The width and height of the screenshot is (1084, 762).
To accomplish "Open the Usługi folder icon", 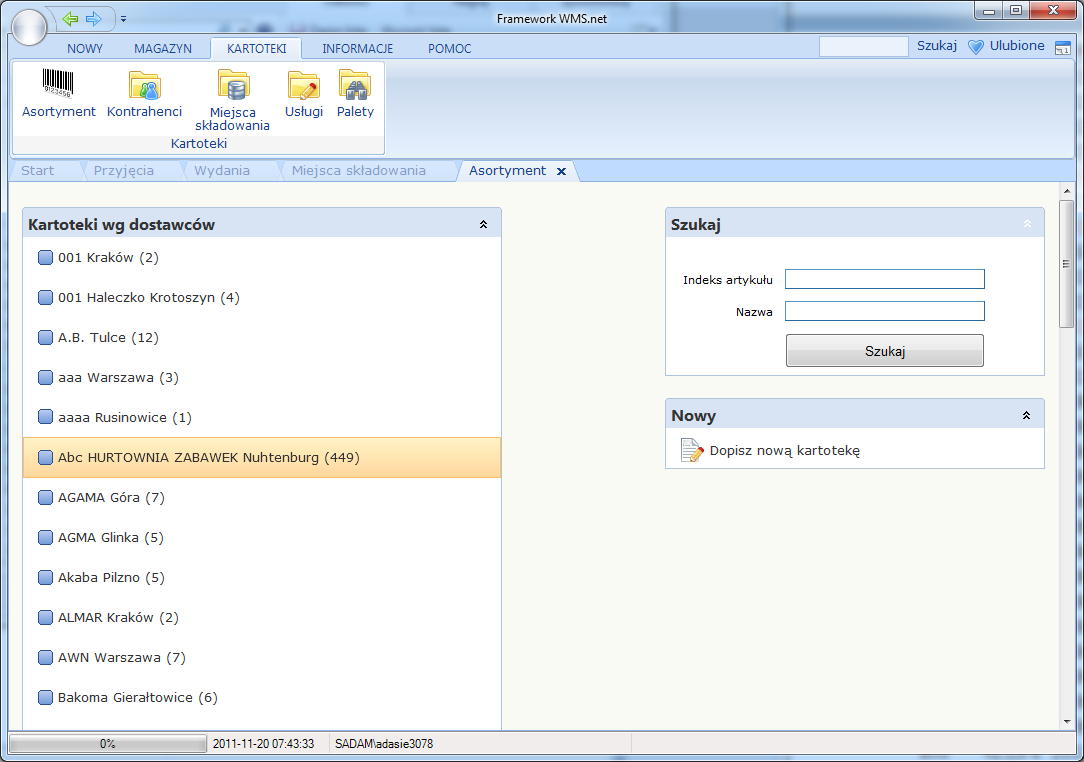I will (303, 85).
